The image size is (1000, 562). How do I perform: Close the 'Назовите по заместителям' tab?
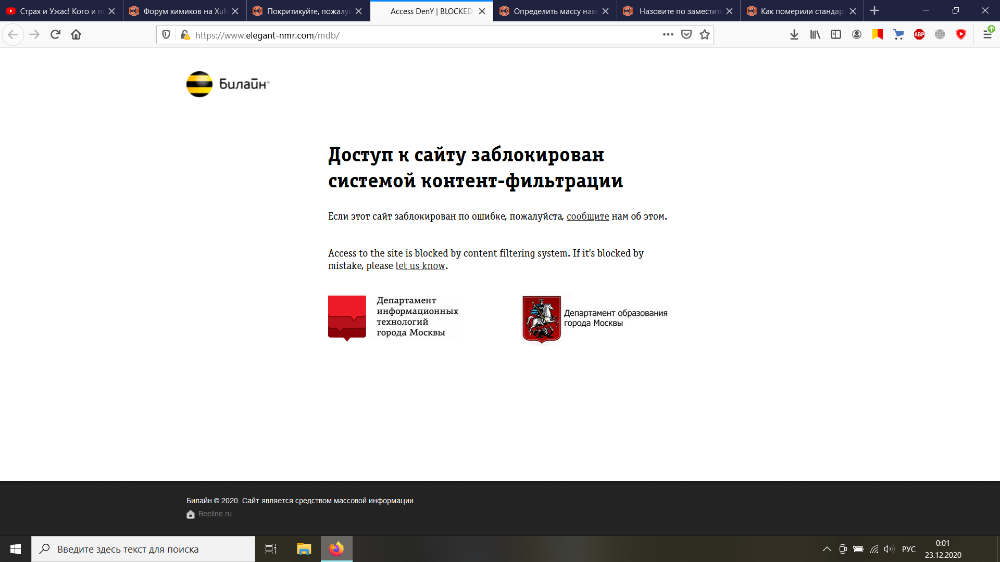click(729, 11)
